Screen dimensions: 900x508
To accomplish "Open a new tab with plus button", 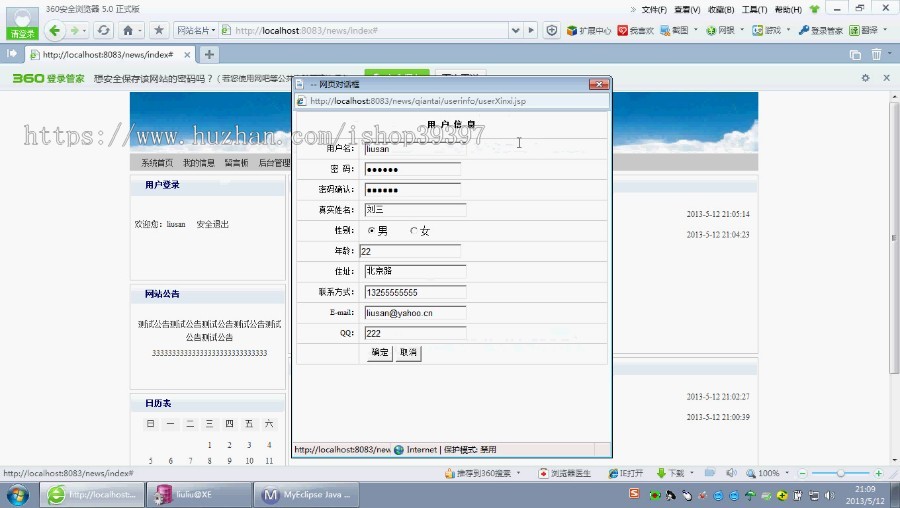I will [209, 55].
